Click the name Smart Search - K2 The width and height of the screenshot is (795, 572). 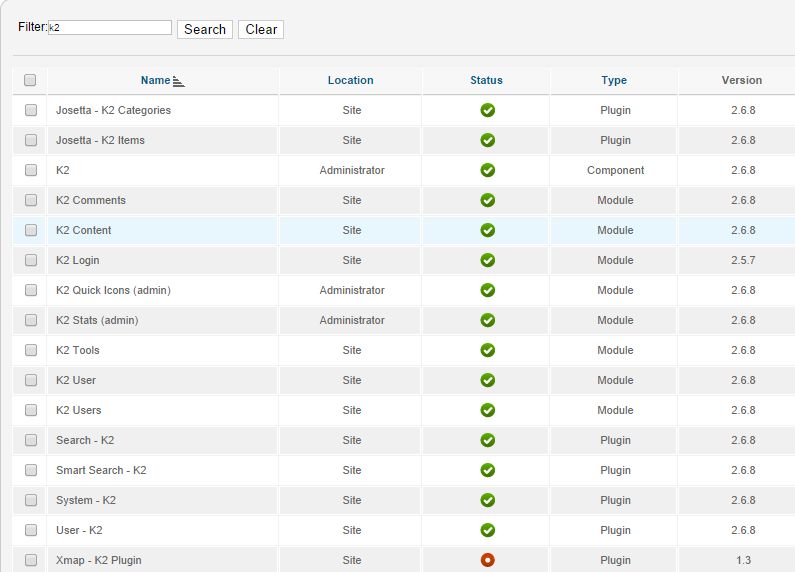(x=101, y=470)
